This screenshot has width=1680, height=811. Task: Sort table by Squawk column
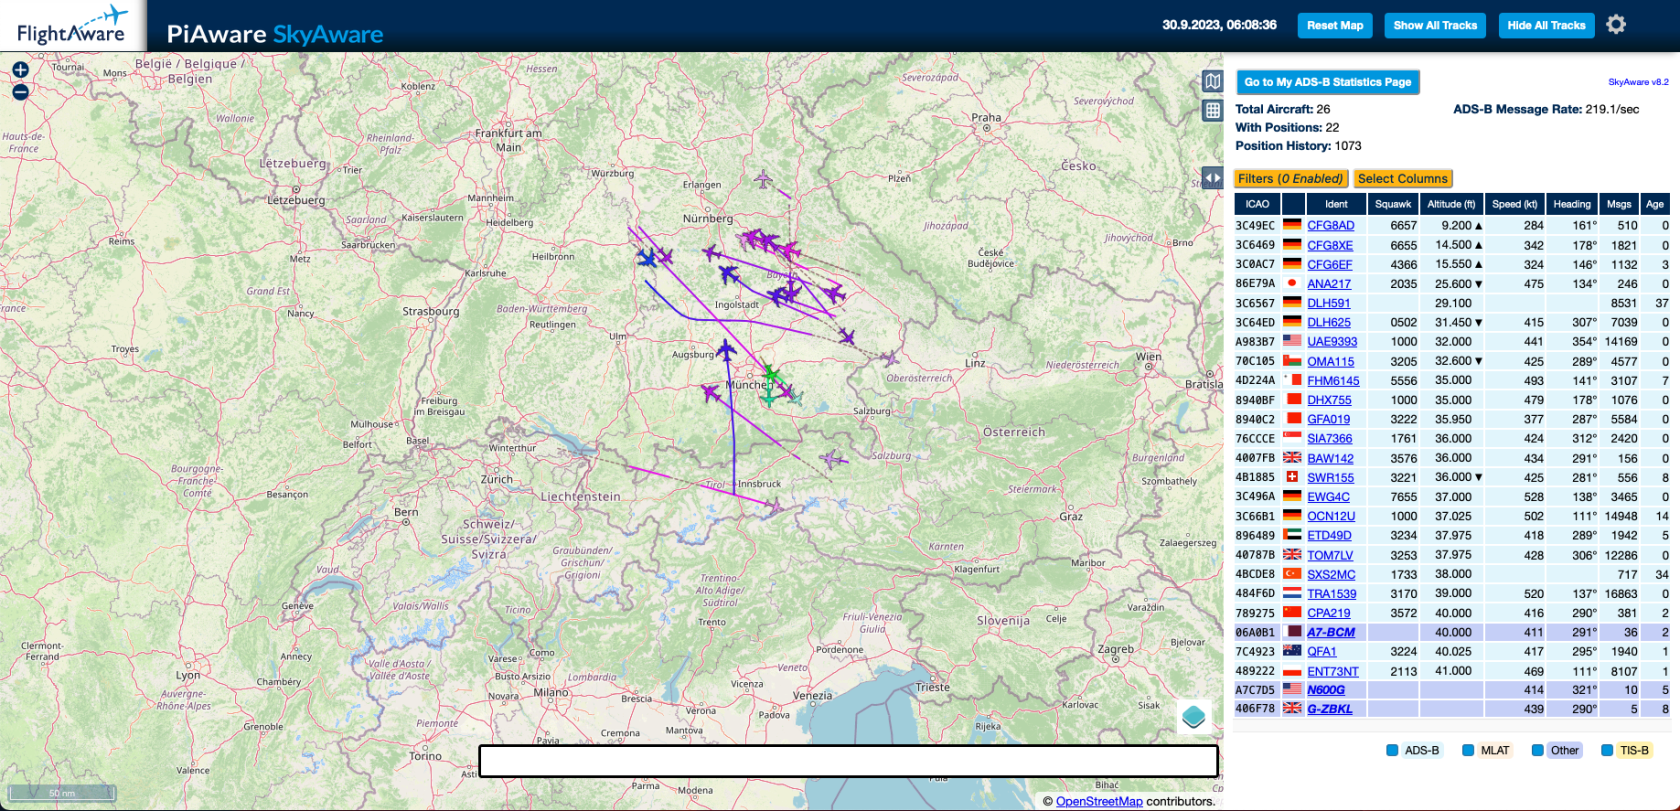point(1393,204)
